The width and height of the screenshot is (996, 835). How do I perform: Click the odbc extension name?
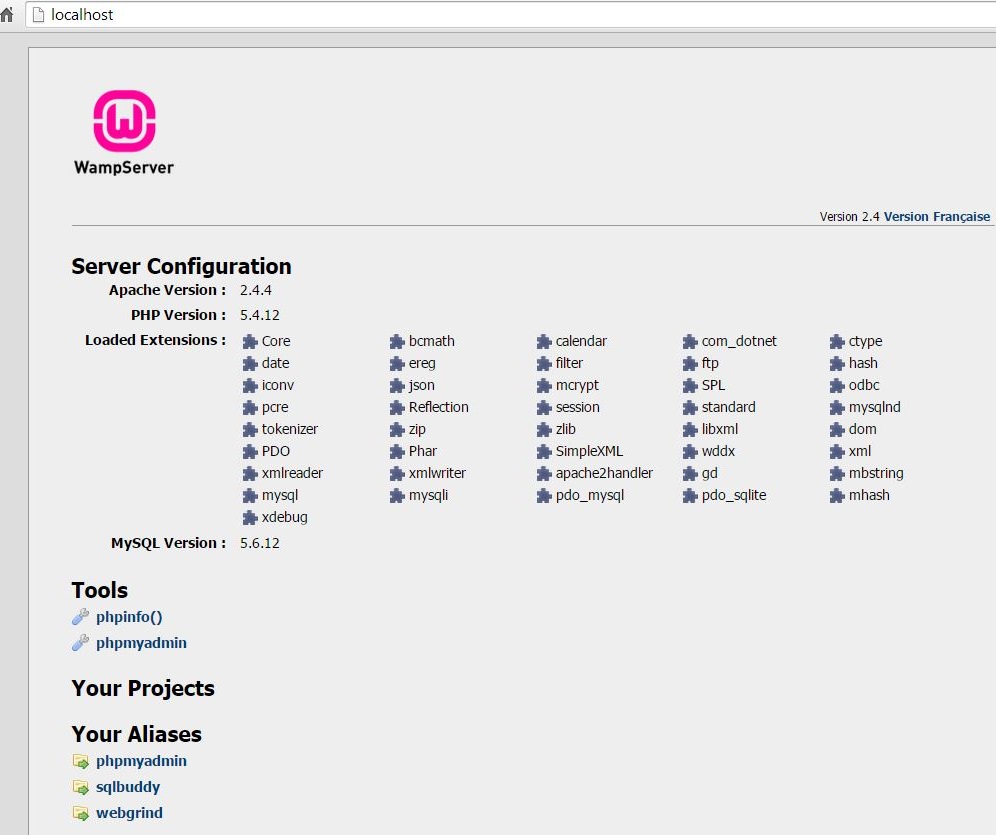coord(864,385)
